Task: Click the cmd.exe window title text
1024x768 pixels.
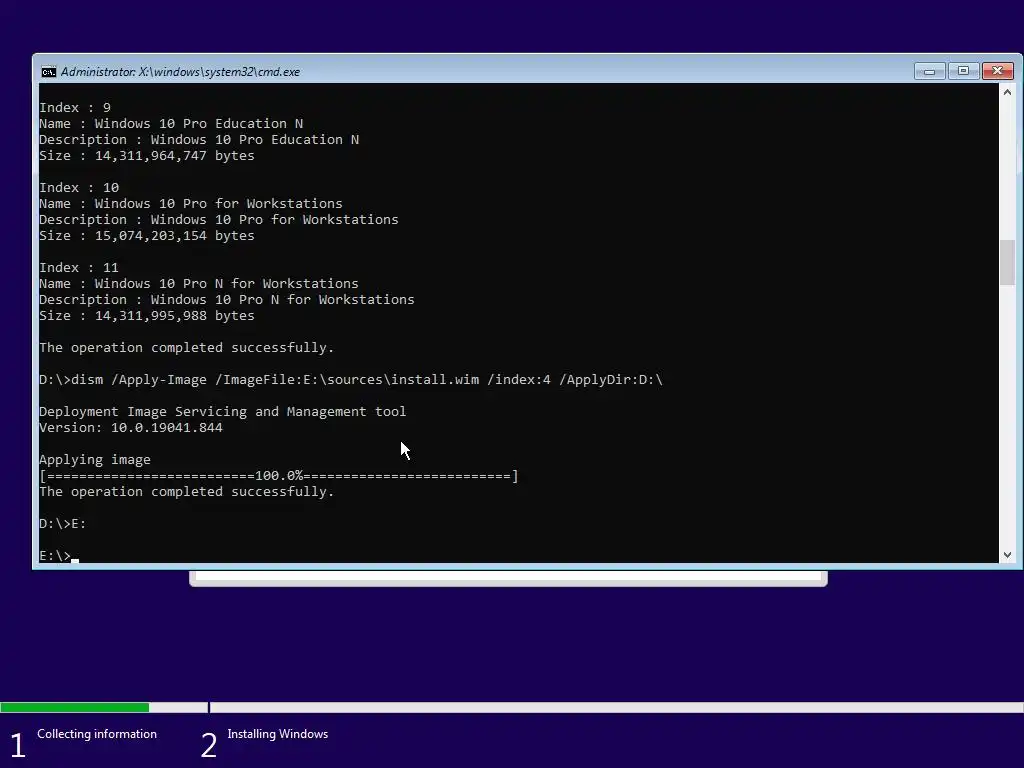Action: click(x=180, y=72)
